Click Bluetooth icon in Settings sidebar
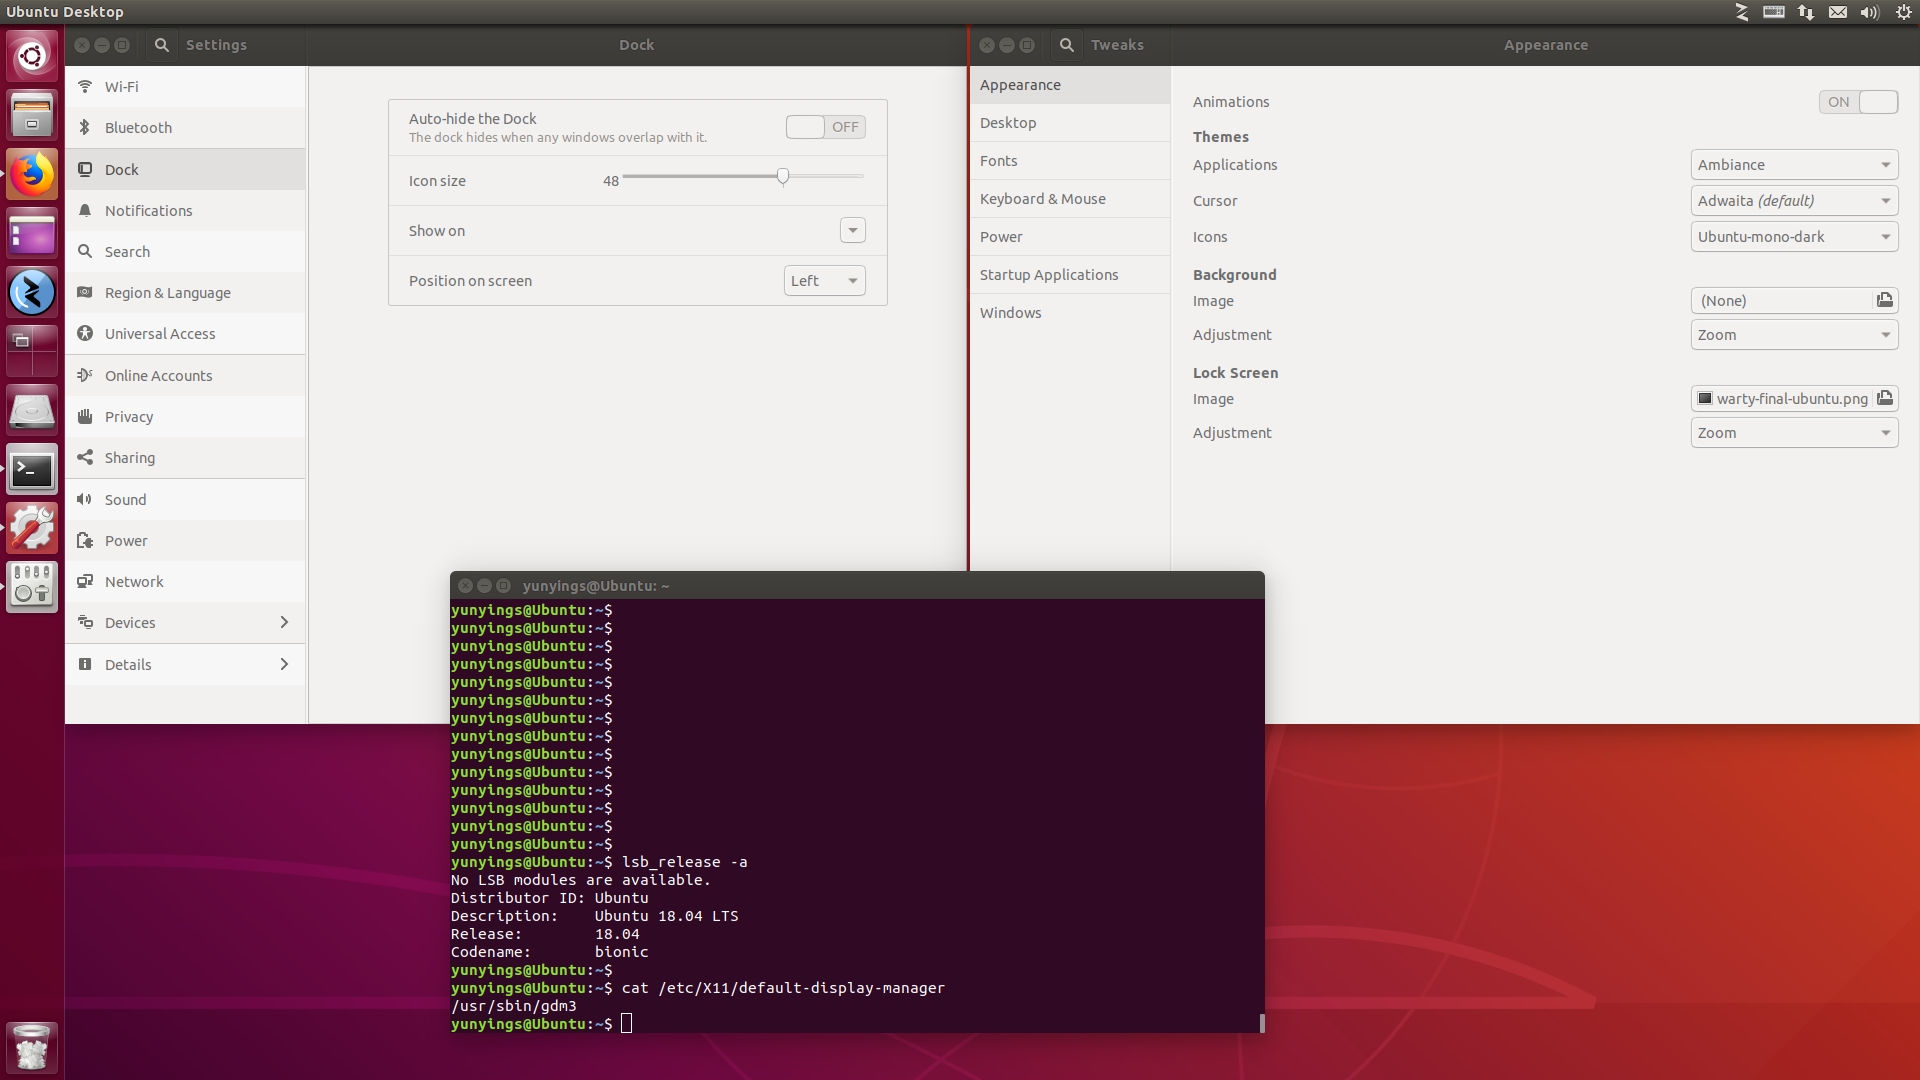The width and height of the screenshot is (1920, 1080). tap(85, 127)
